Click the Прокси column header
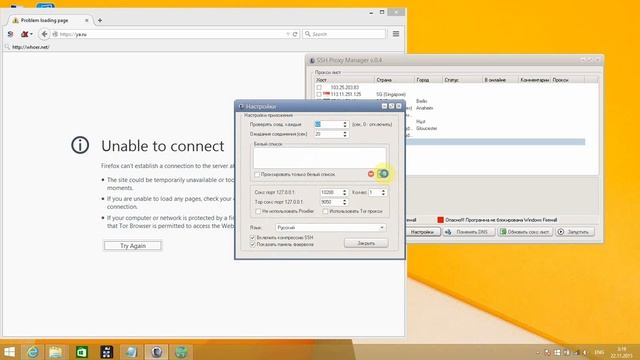 point(568,80)
